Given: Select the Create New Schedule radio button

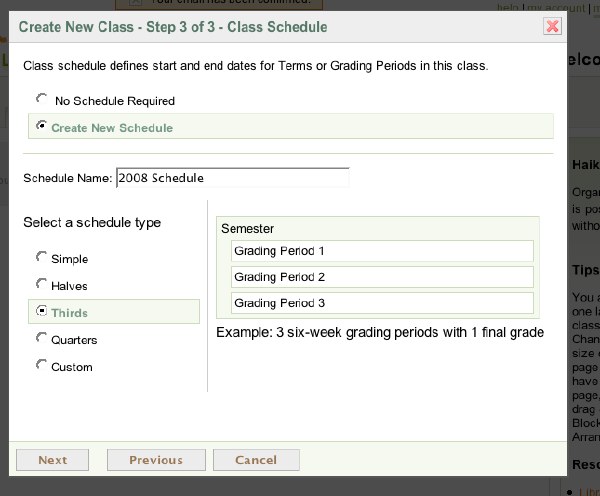Looking at the screenshot, I should pyautogui.click(x=41, y=126).
